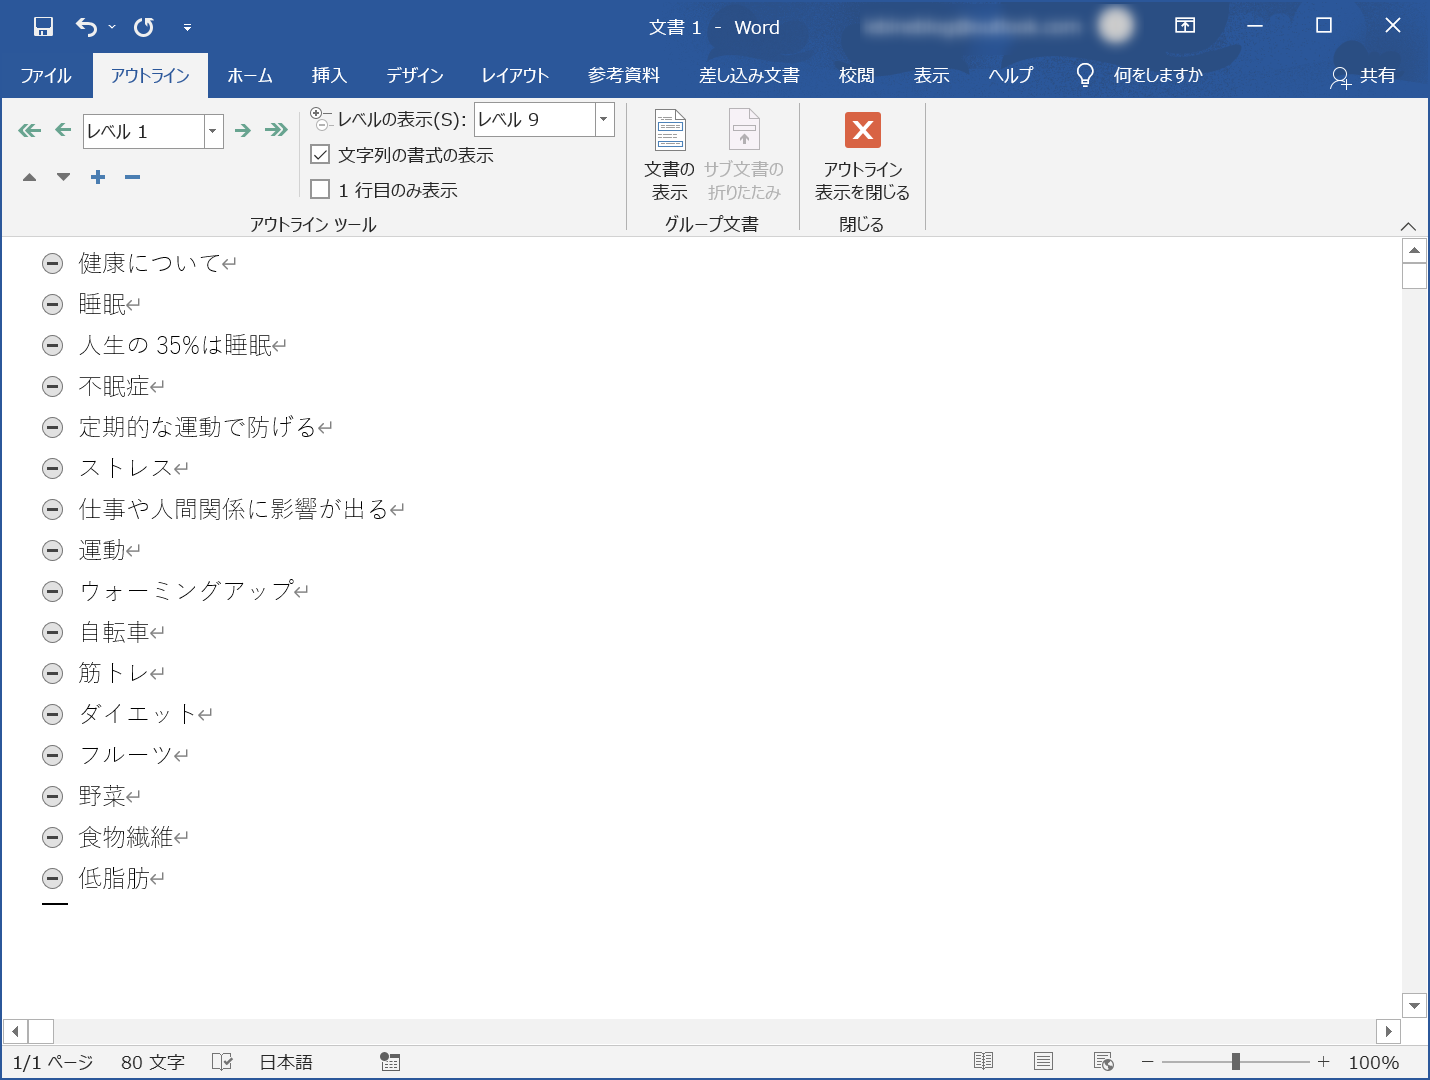Demote to body text with double right arrow
The width and height of the screenshot is (1430, 1080).
coord(276,130)
